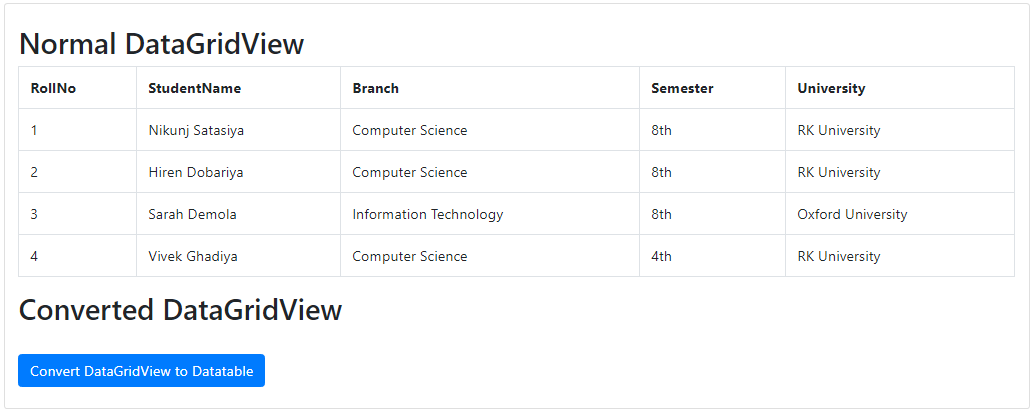
Task: Select the Hiren Dobariya name cell
Action: coord(196,172)
